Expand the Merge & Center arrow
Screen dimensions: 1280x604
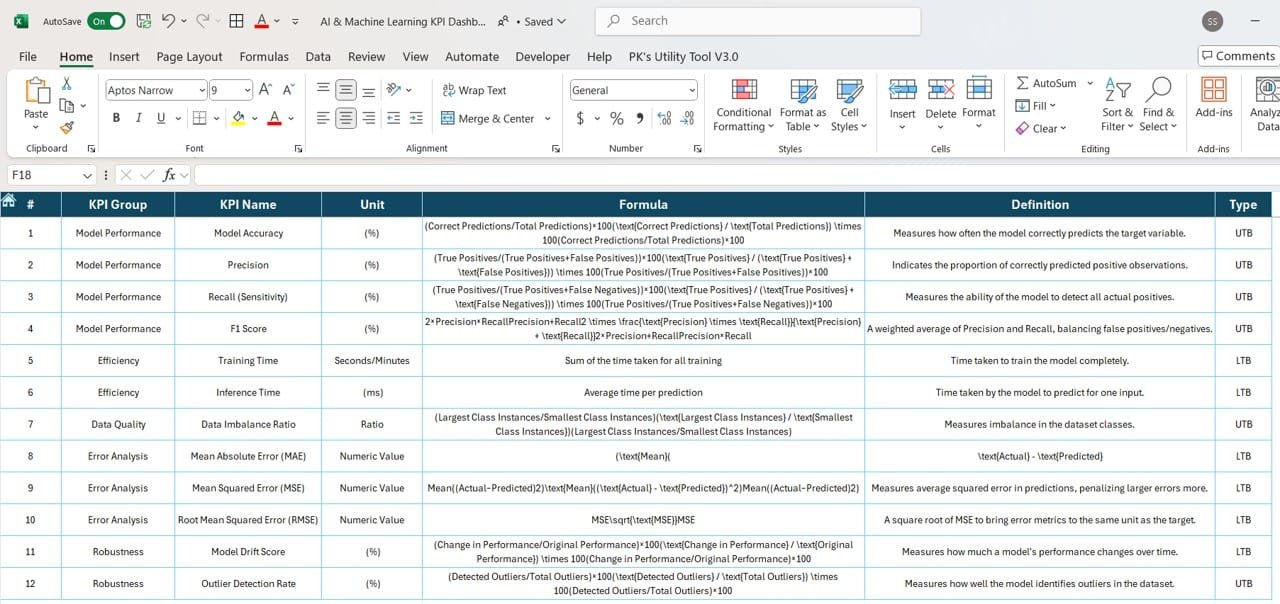548,118
